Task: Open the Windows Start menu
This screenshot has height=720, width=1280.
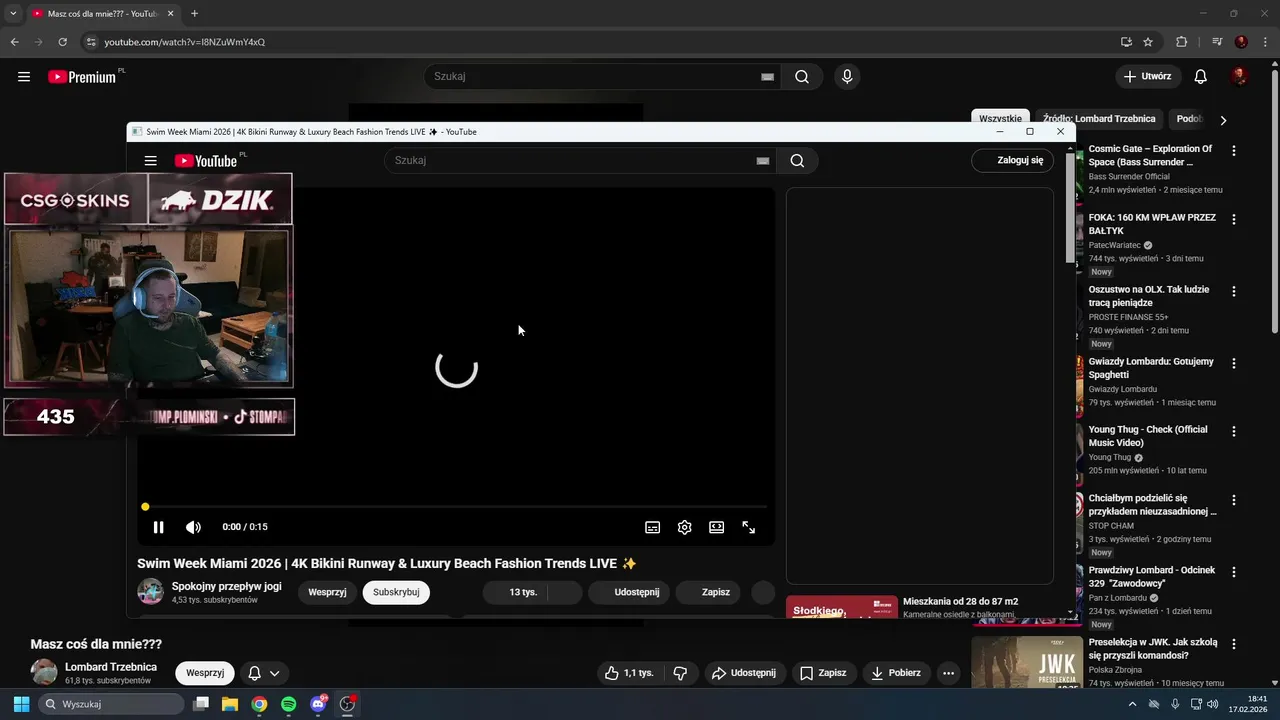Action: click(21, 704)
